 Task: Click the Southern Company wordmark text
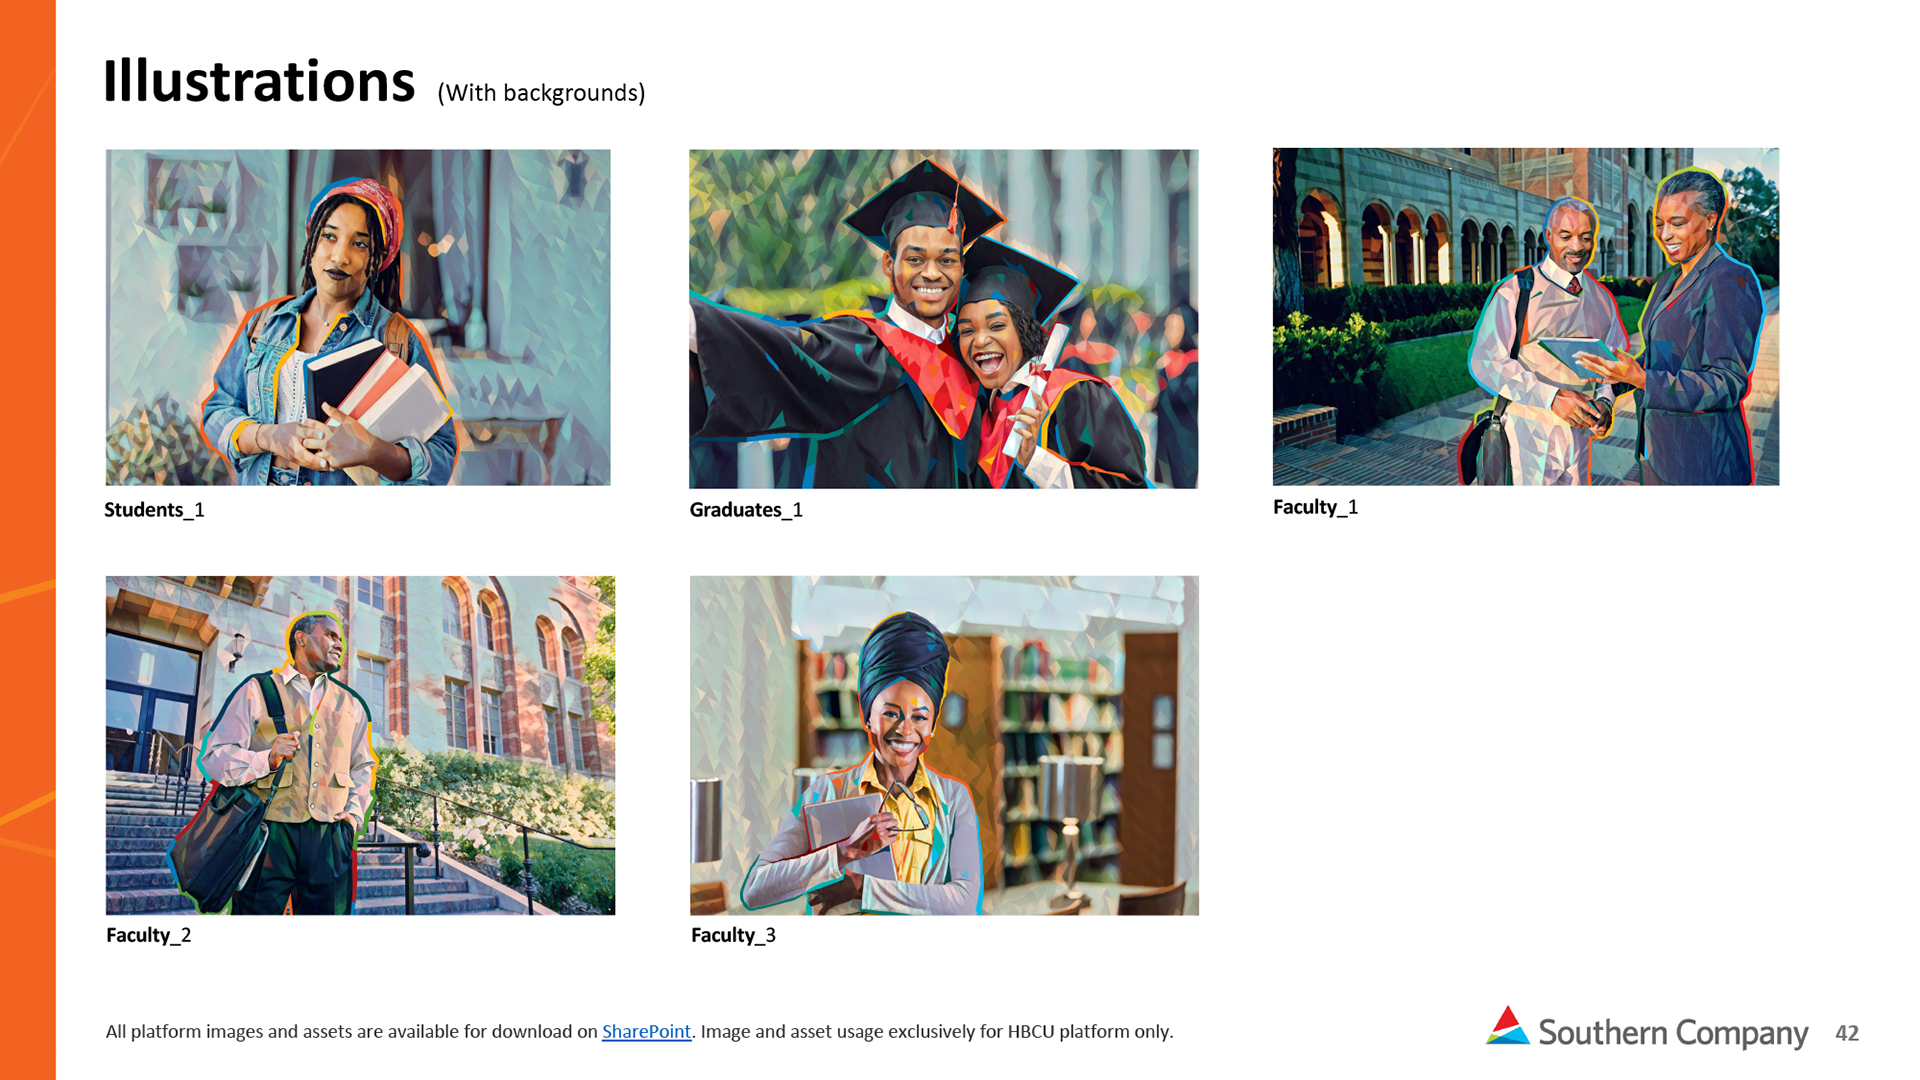point(1672,1033)
